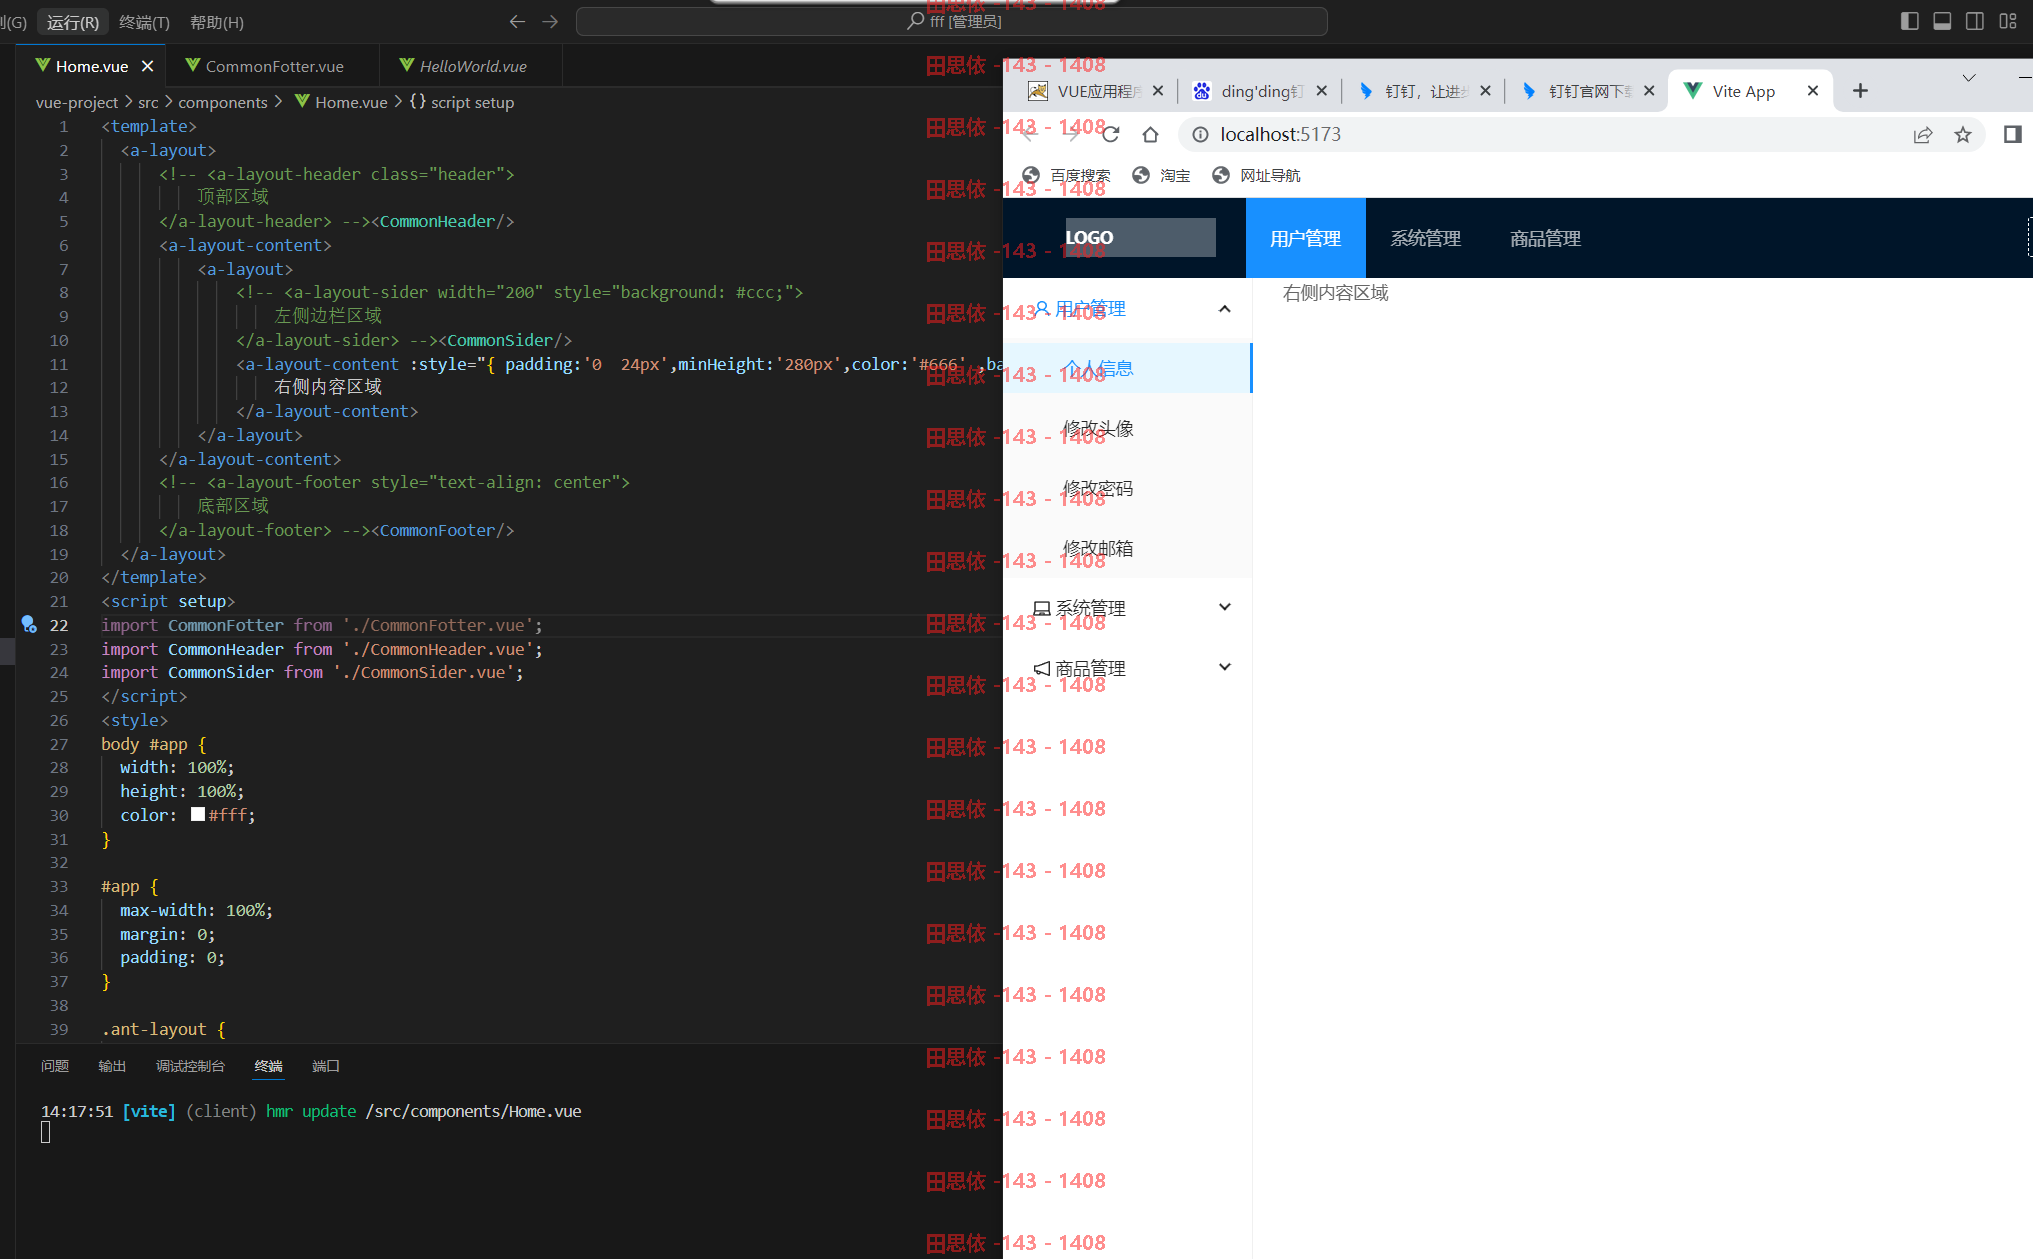
Task: Open the browser side panel icon
Action: pyautogui.click(x=2013, y=135)
